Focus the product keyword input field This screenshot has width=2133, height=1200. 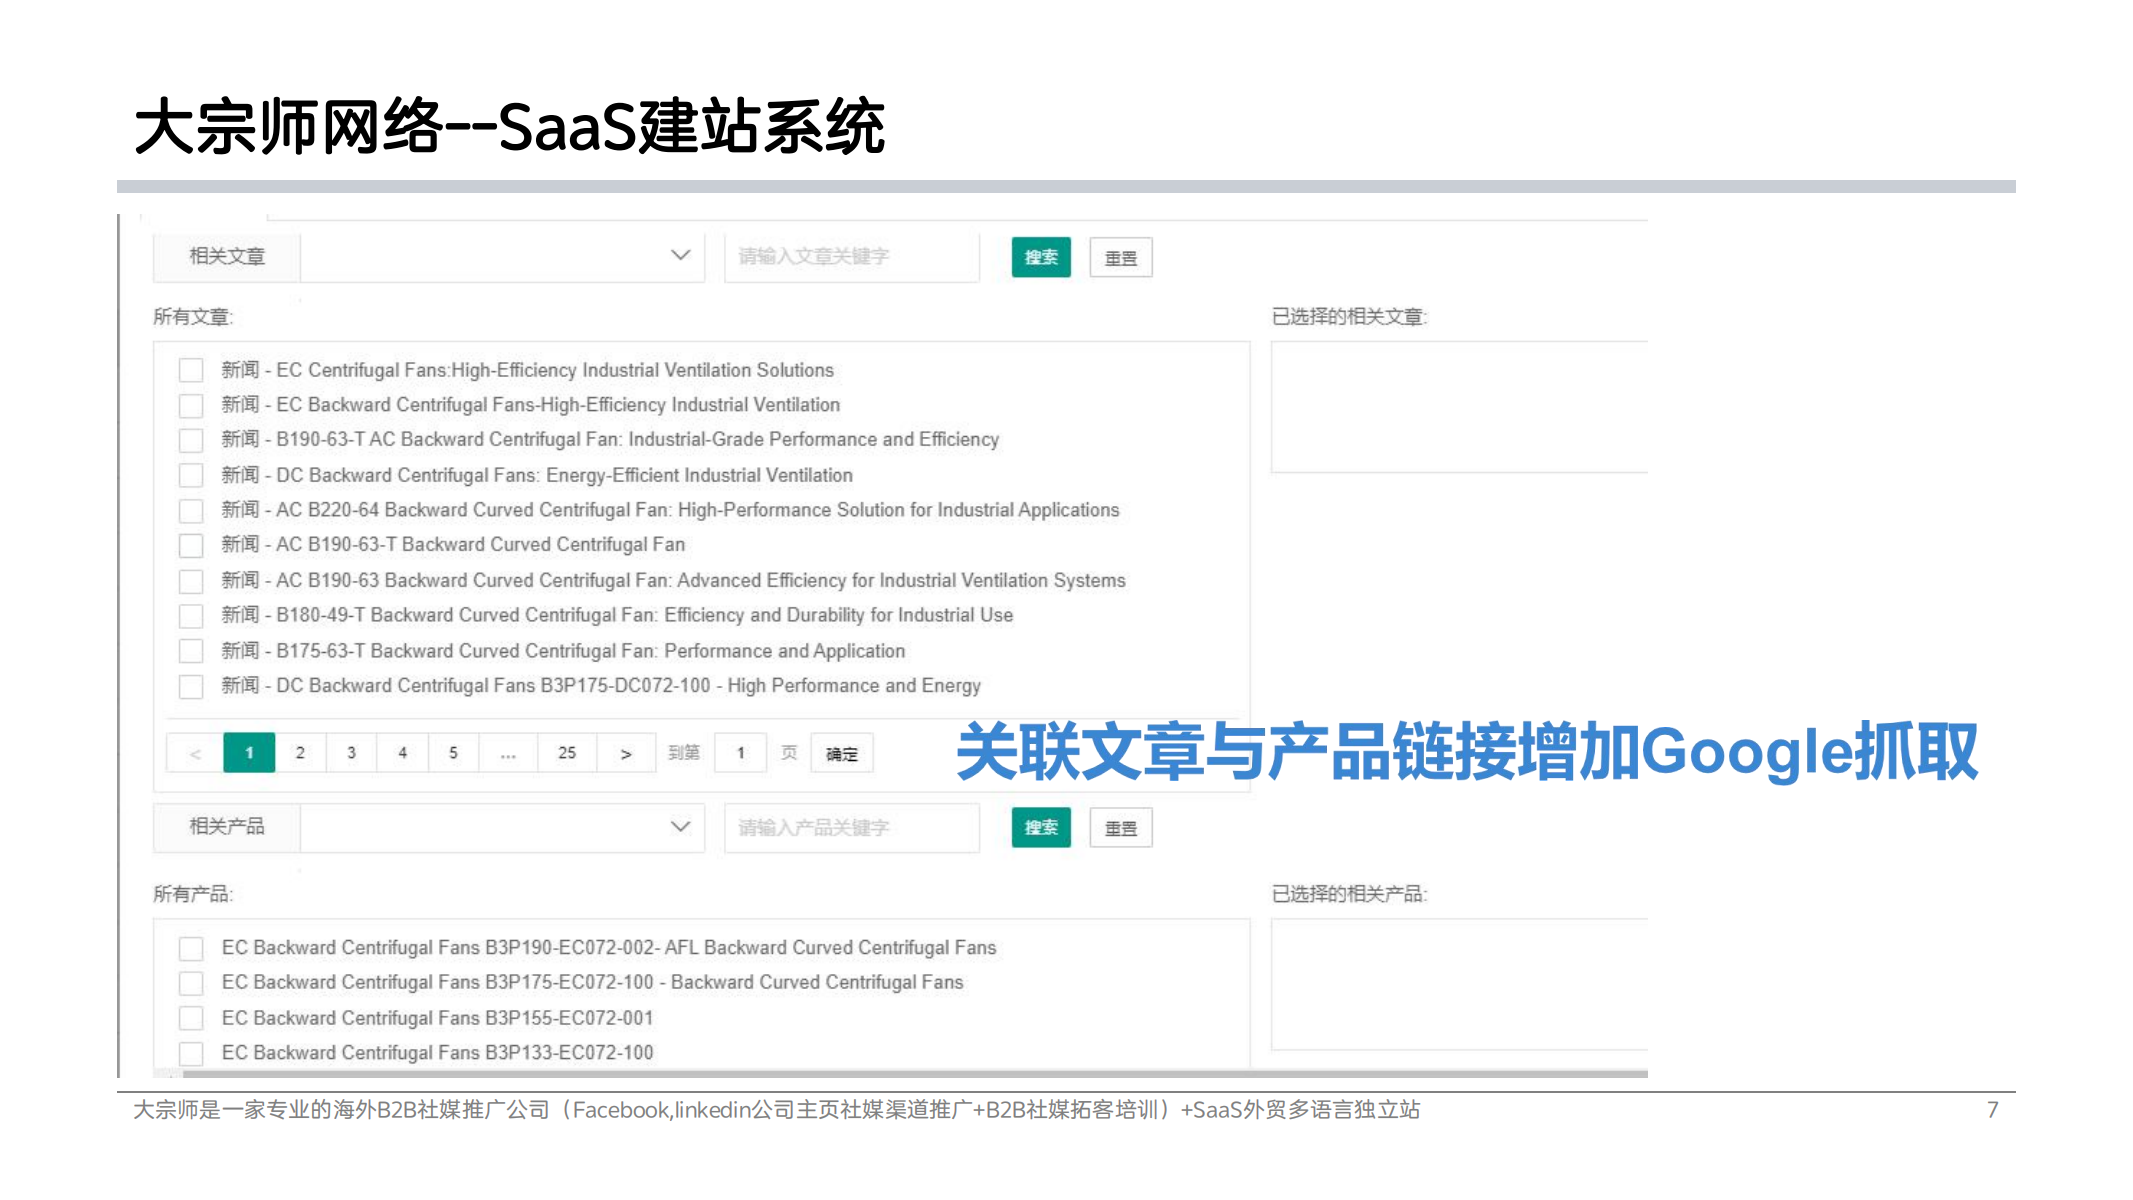850,828
